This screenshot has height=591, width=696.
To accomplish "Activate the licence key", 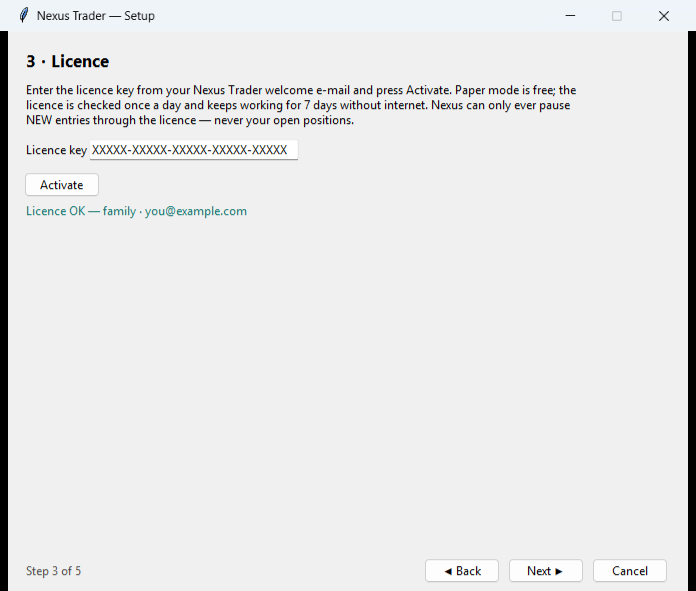I will click(62, 185).
